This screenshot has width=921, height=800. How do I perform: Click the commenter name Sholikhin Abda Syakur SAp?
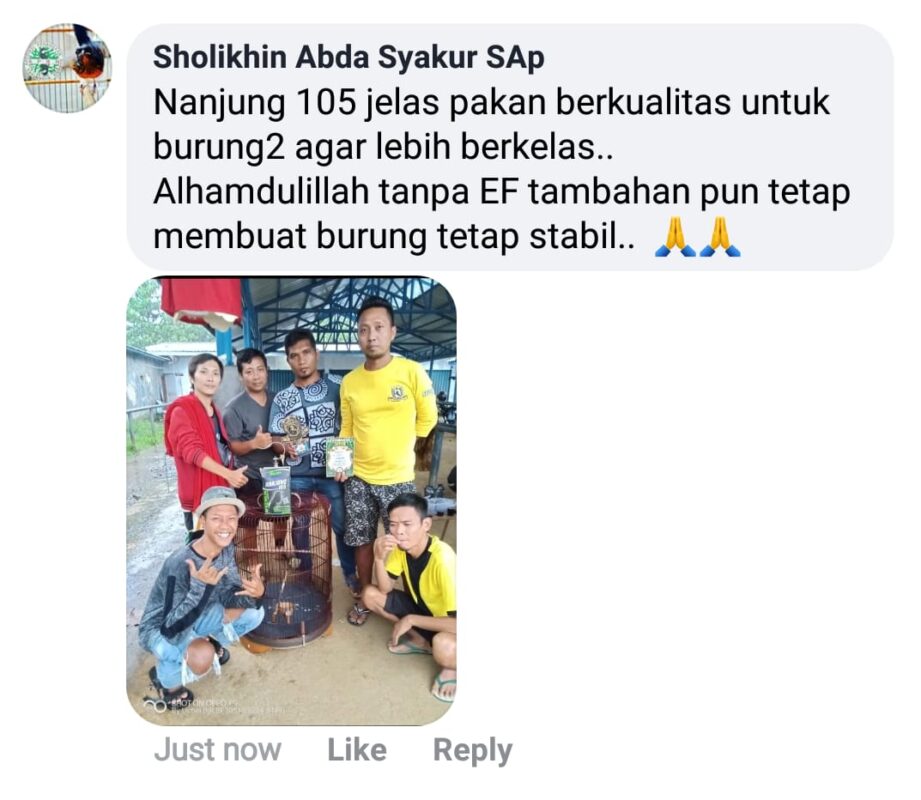[348, 58]
